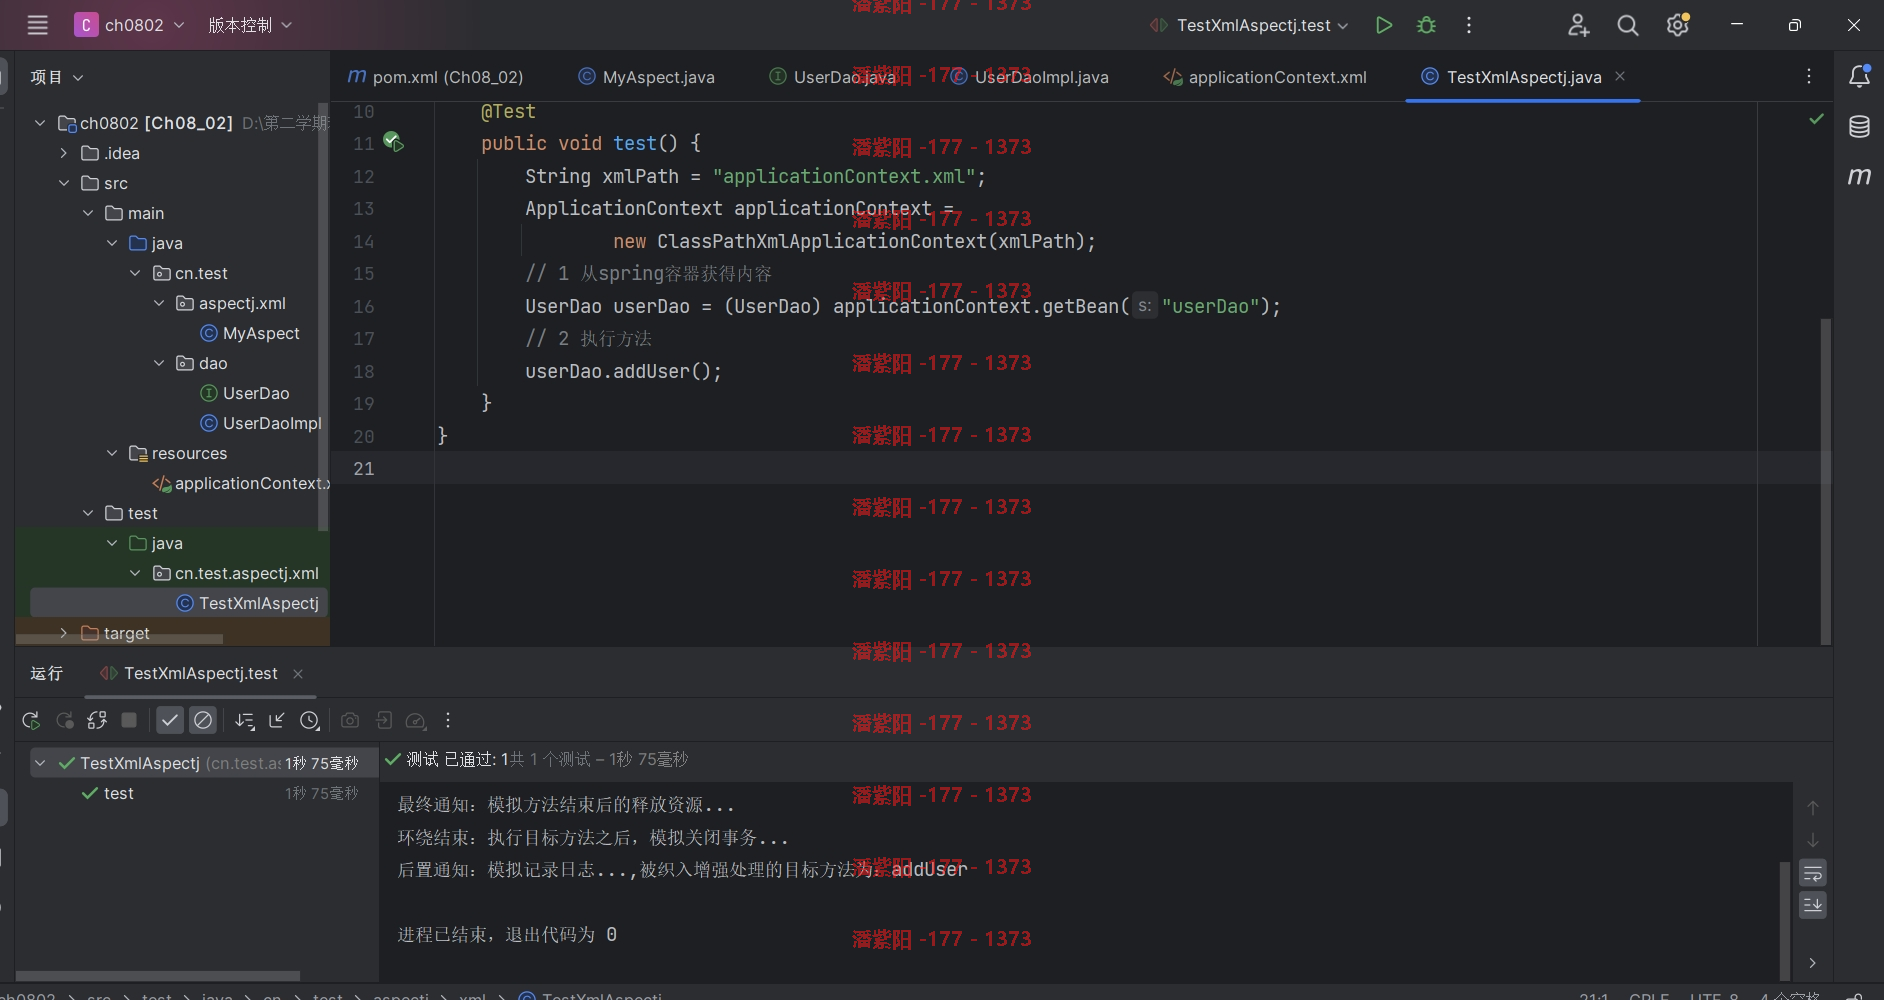Image resolution: width=1884 pixels, height=1000 pixels.
Task: Toggle show passed tests filter
Action: click(x=170, y=720)
